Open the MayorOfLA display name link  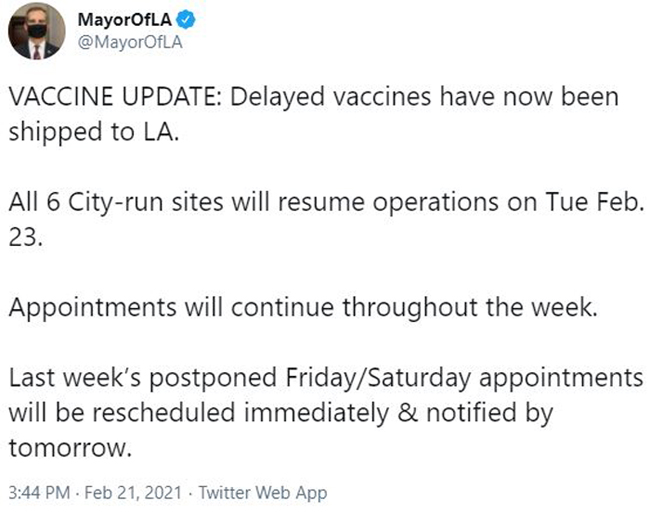coord(124,19)
